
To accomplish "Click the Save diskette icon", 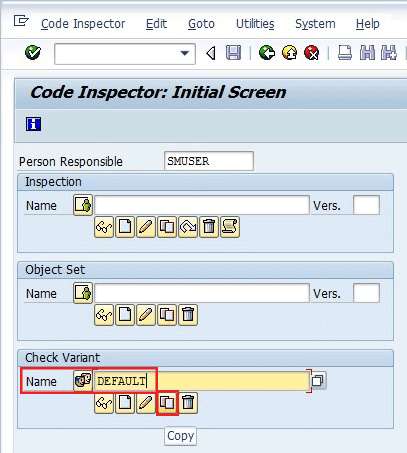I will pyautogui.click(x=233, y=53).
